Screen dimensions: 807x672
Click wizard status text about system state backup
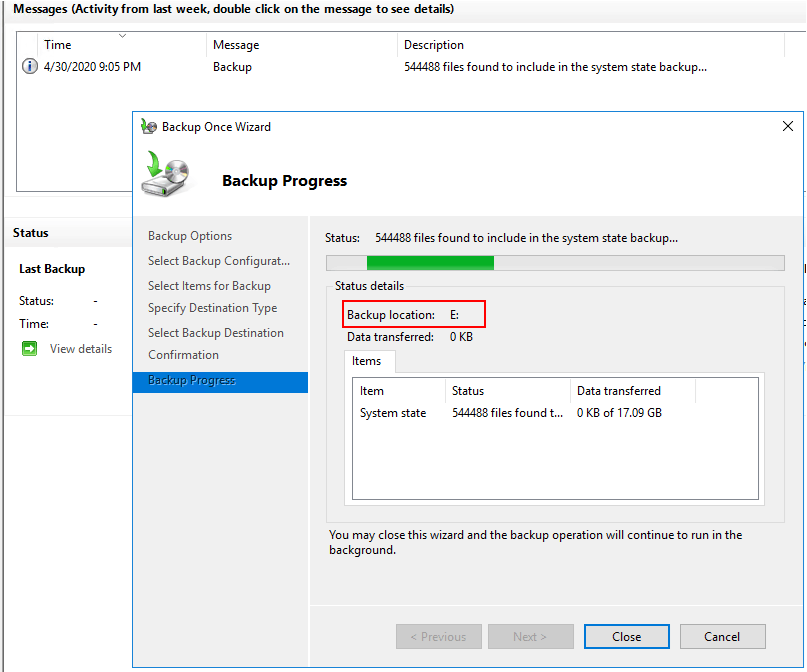point(526,238)
